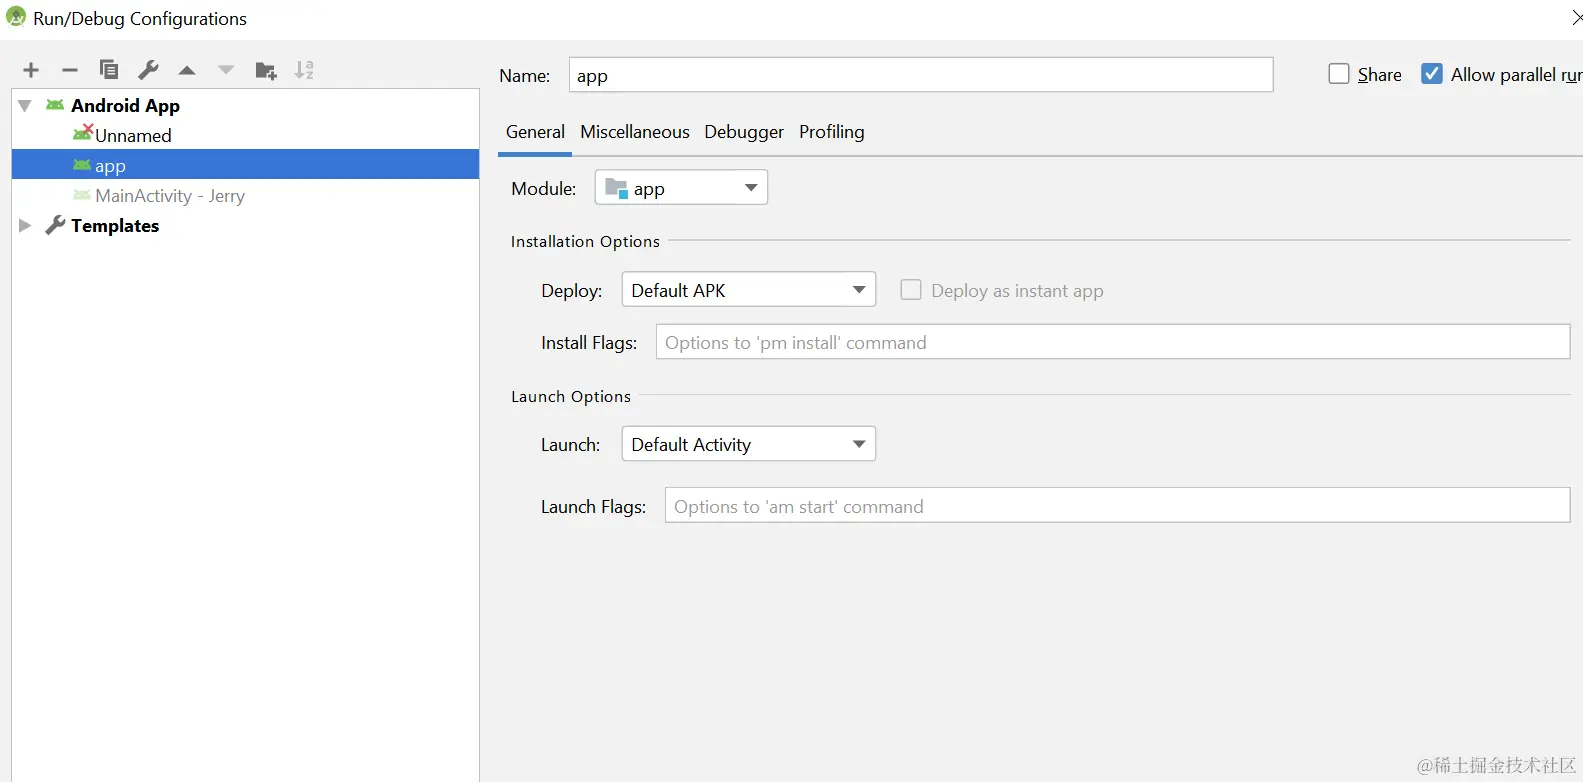This screenshot has height=782, width=1583.
Task: Switch to the General tab
Action: pos(535,132)
